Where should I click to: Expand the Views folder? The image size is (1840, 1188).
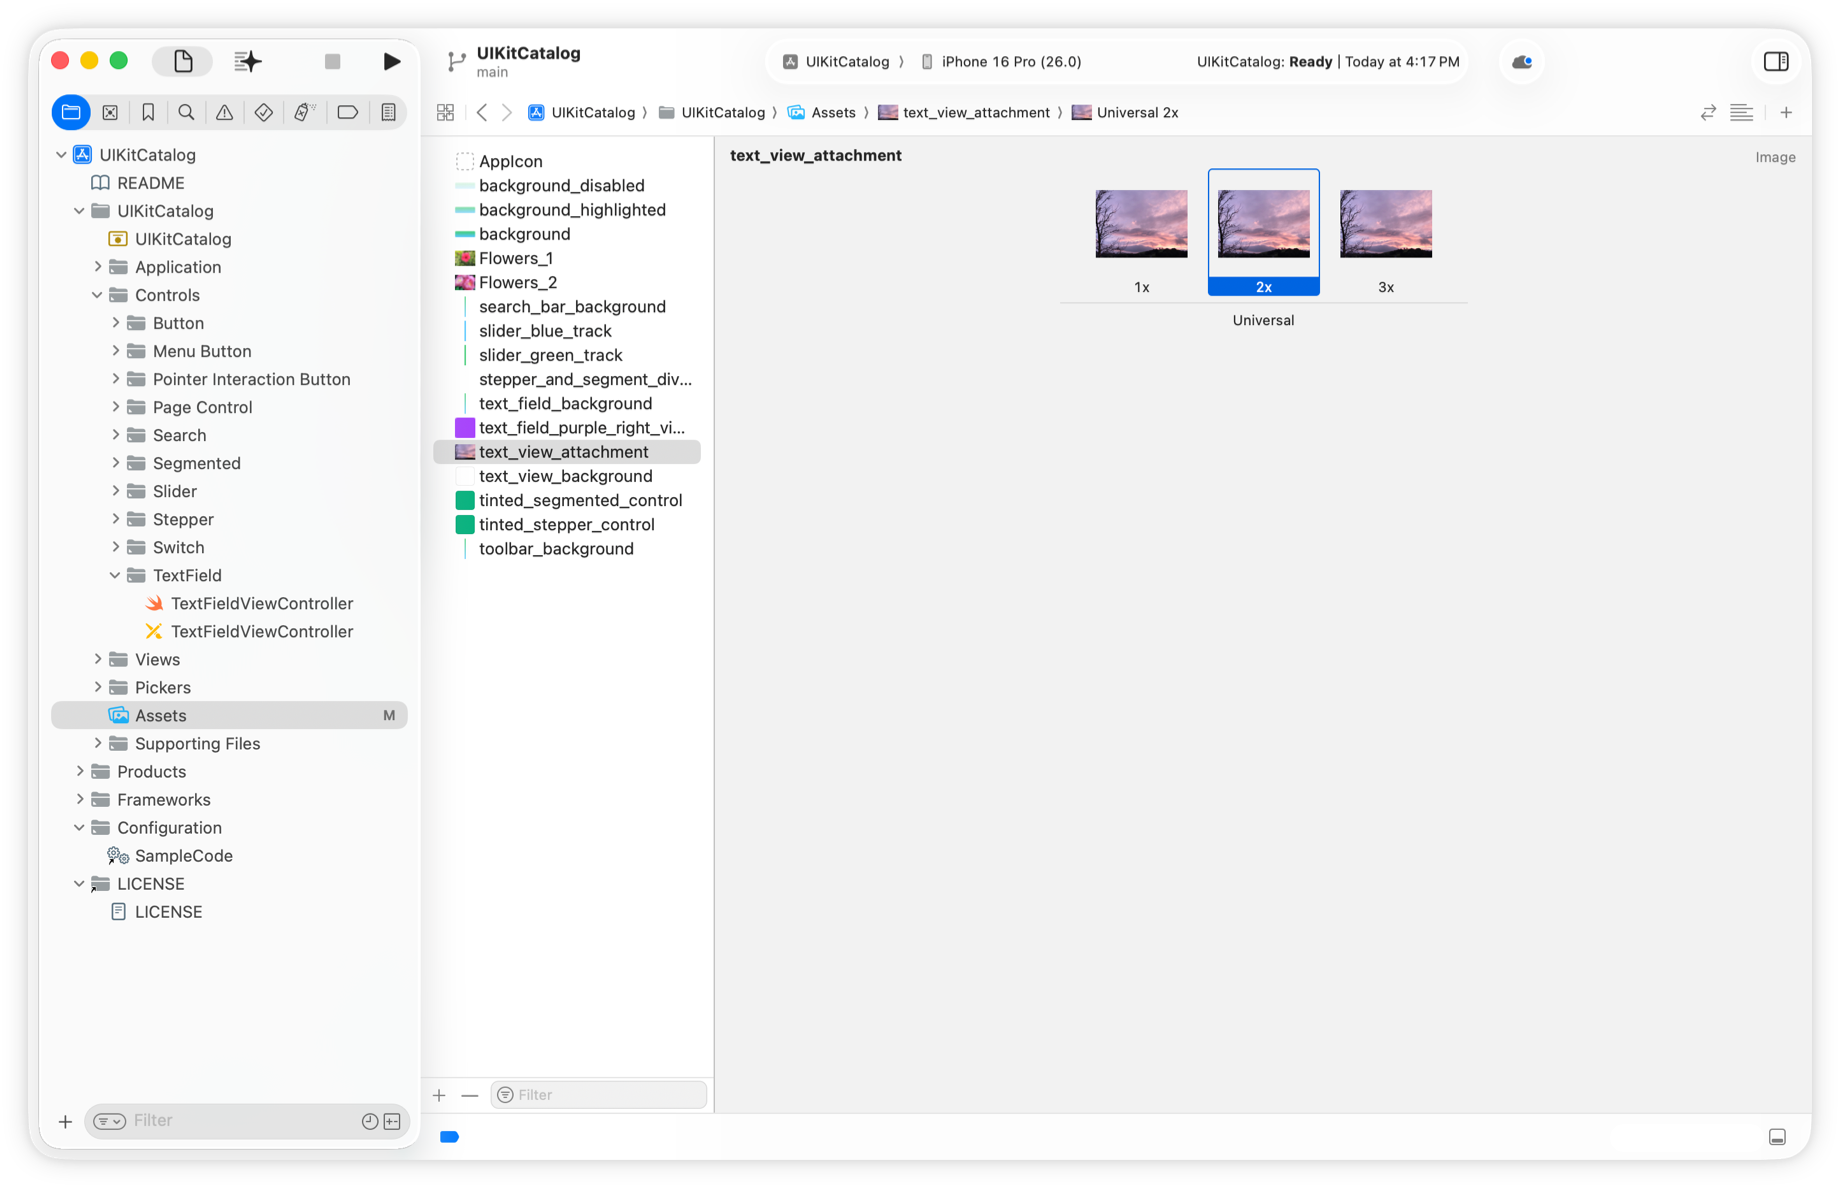97,659
